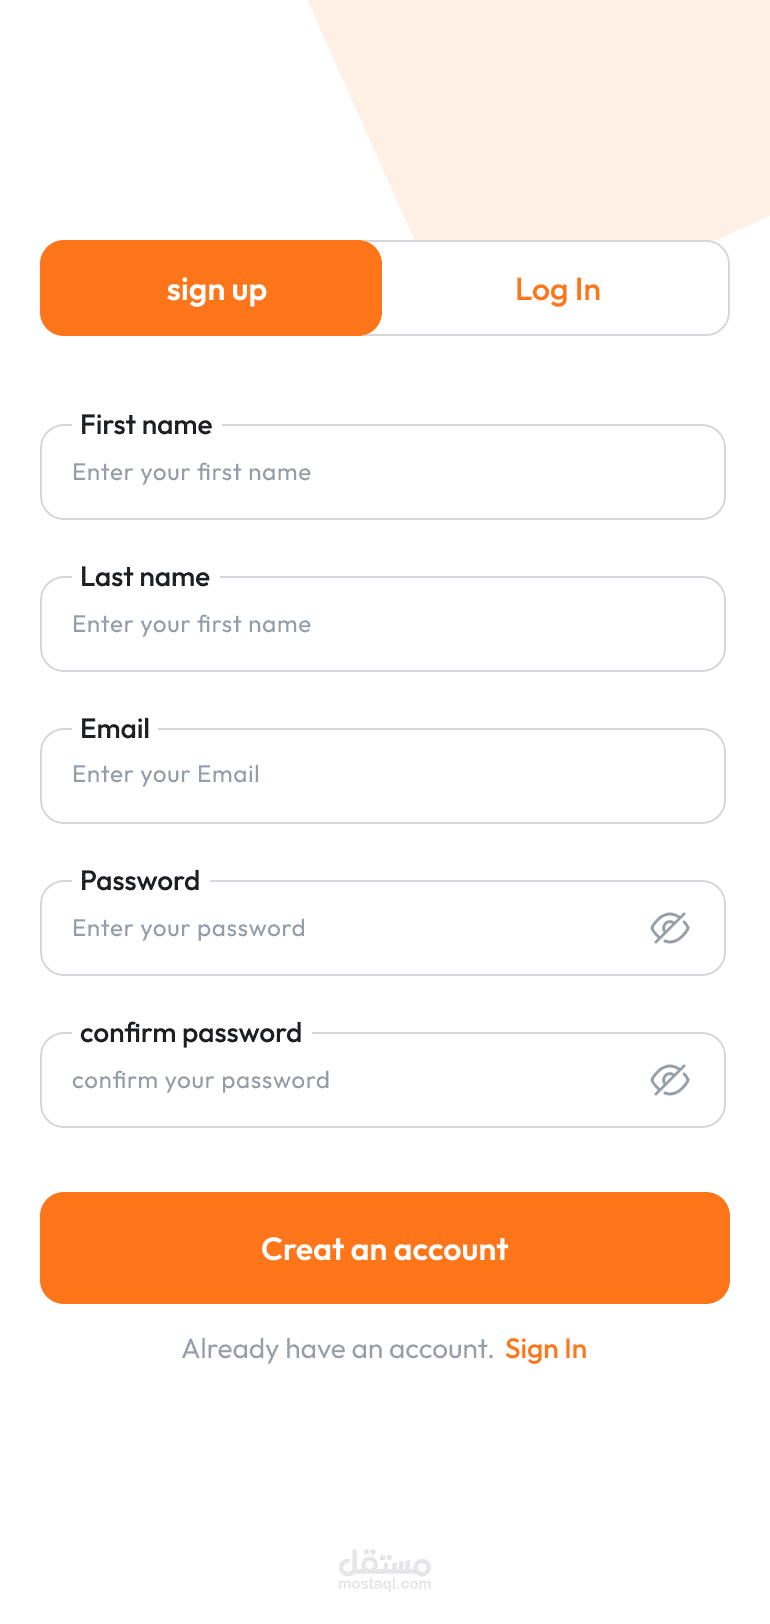Focus the Enter your password field

[x=340, y=929]
